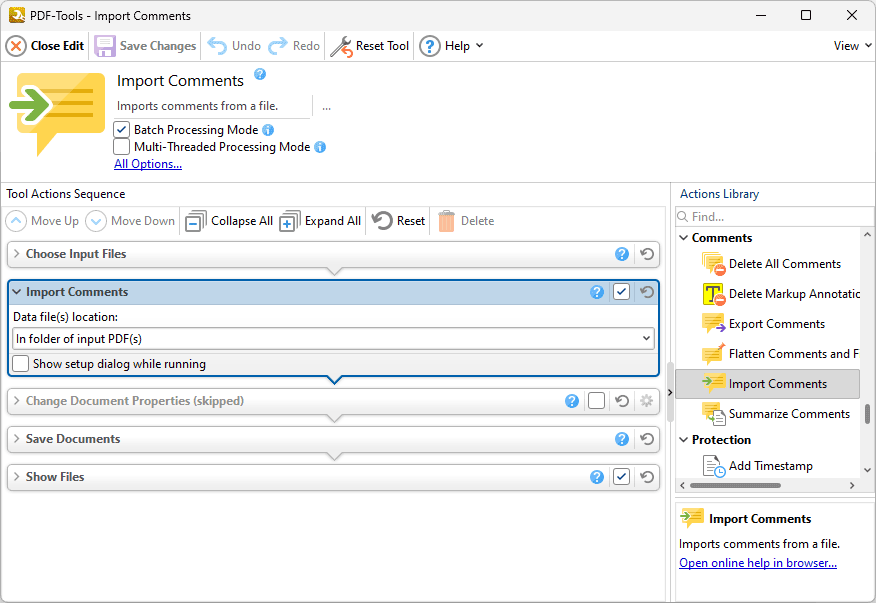Reset the Save Documents step
The height and width of the screenshot is (603, 876).
tap(647, 439)
